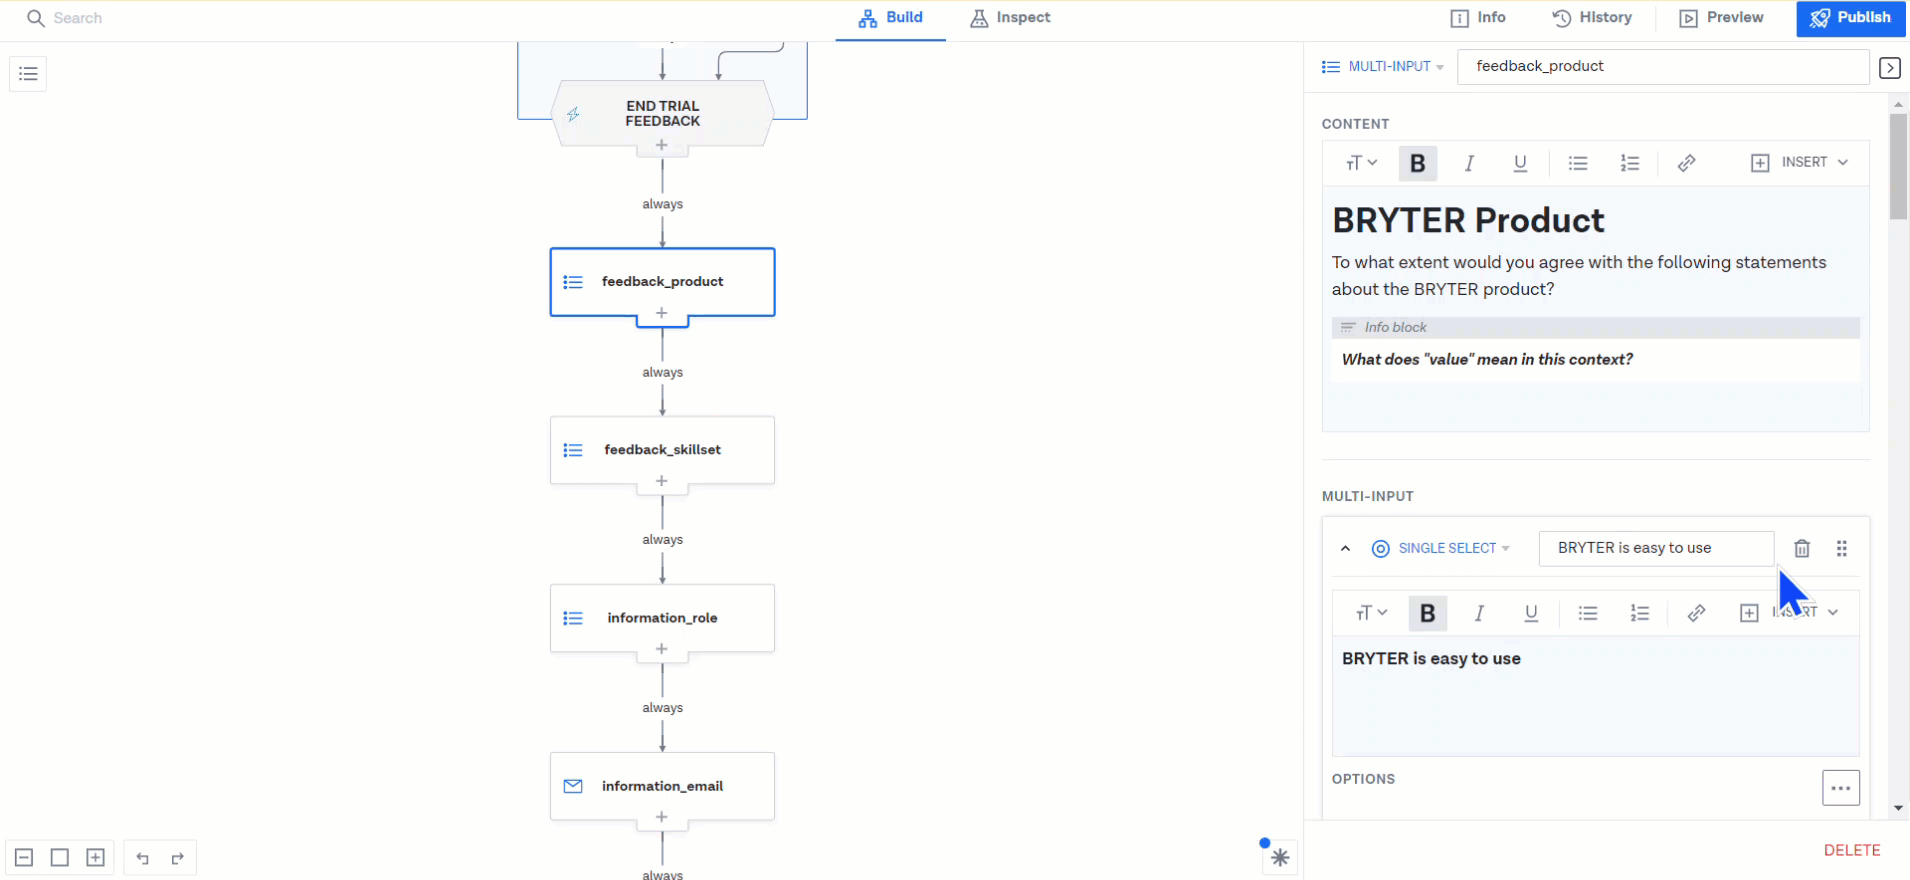Apply underline in the single select editor
This screenshot has width=1910, height=880.
(x=1531, y=613)
